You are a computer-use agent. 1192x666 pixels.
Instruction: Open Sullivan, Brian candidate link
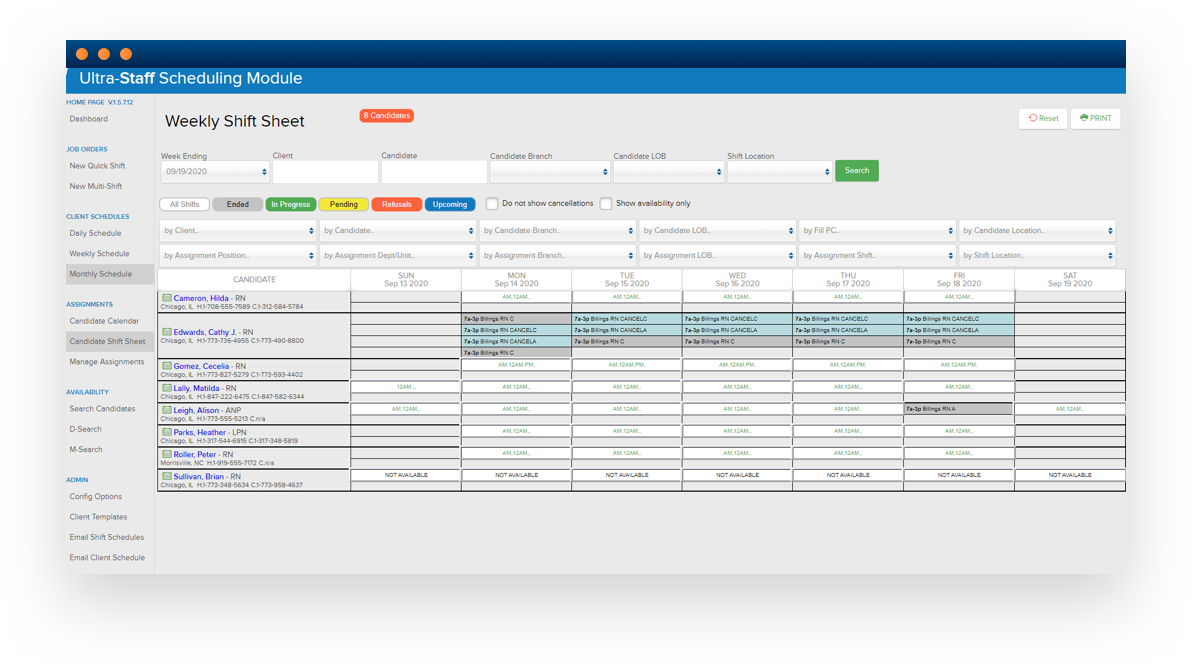point(198,477)
